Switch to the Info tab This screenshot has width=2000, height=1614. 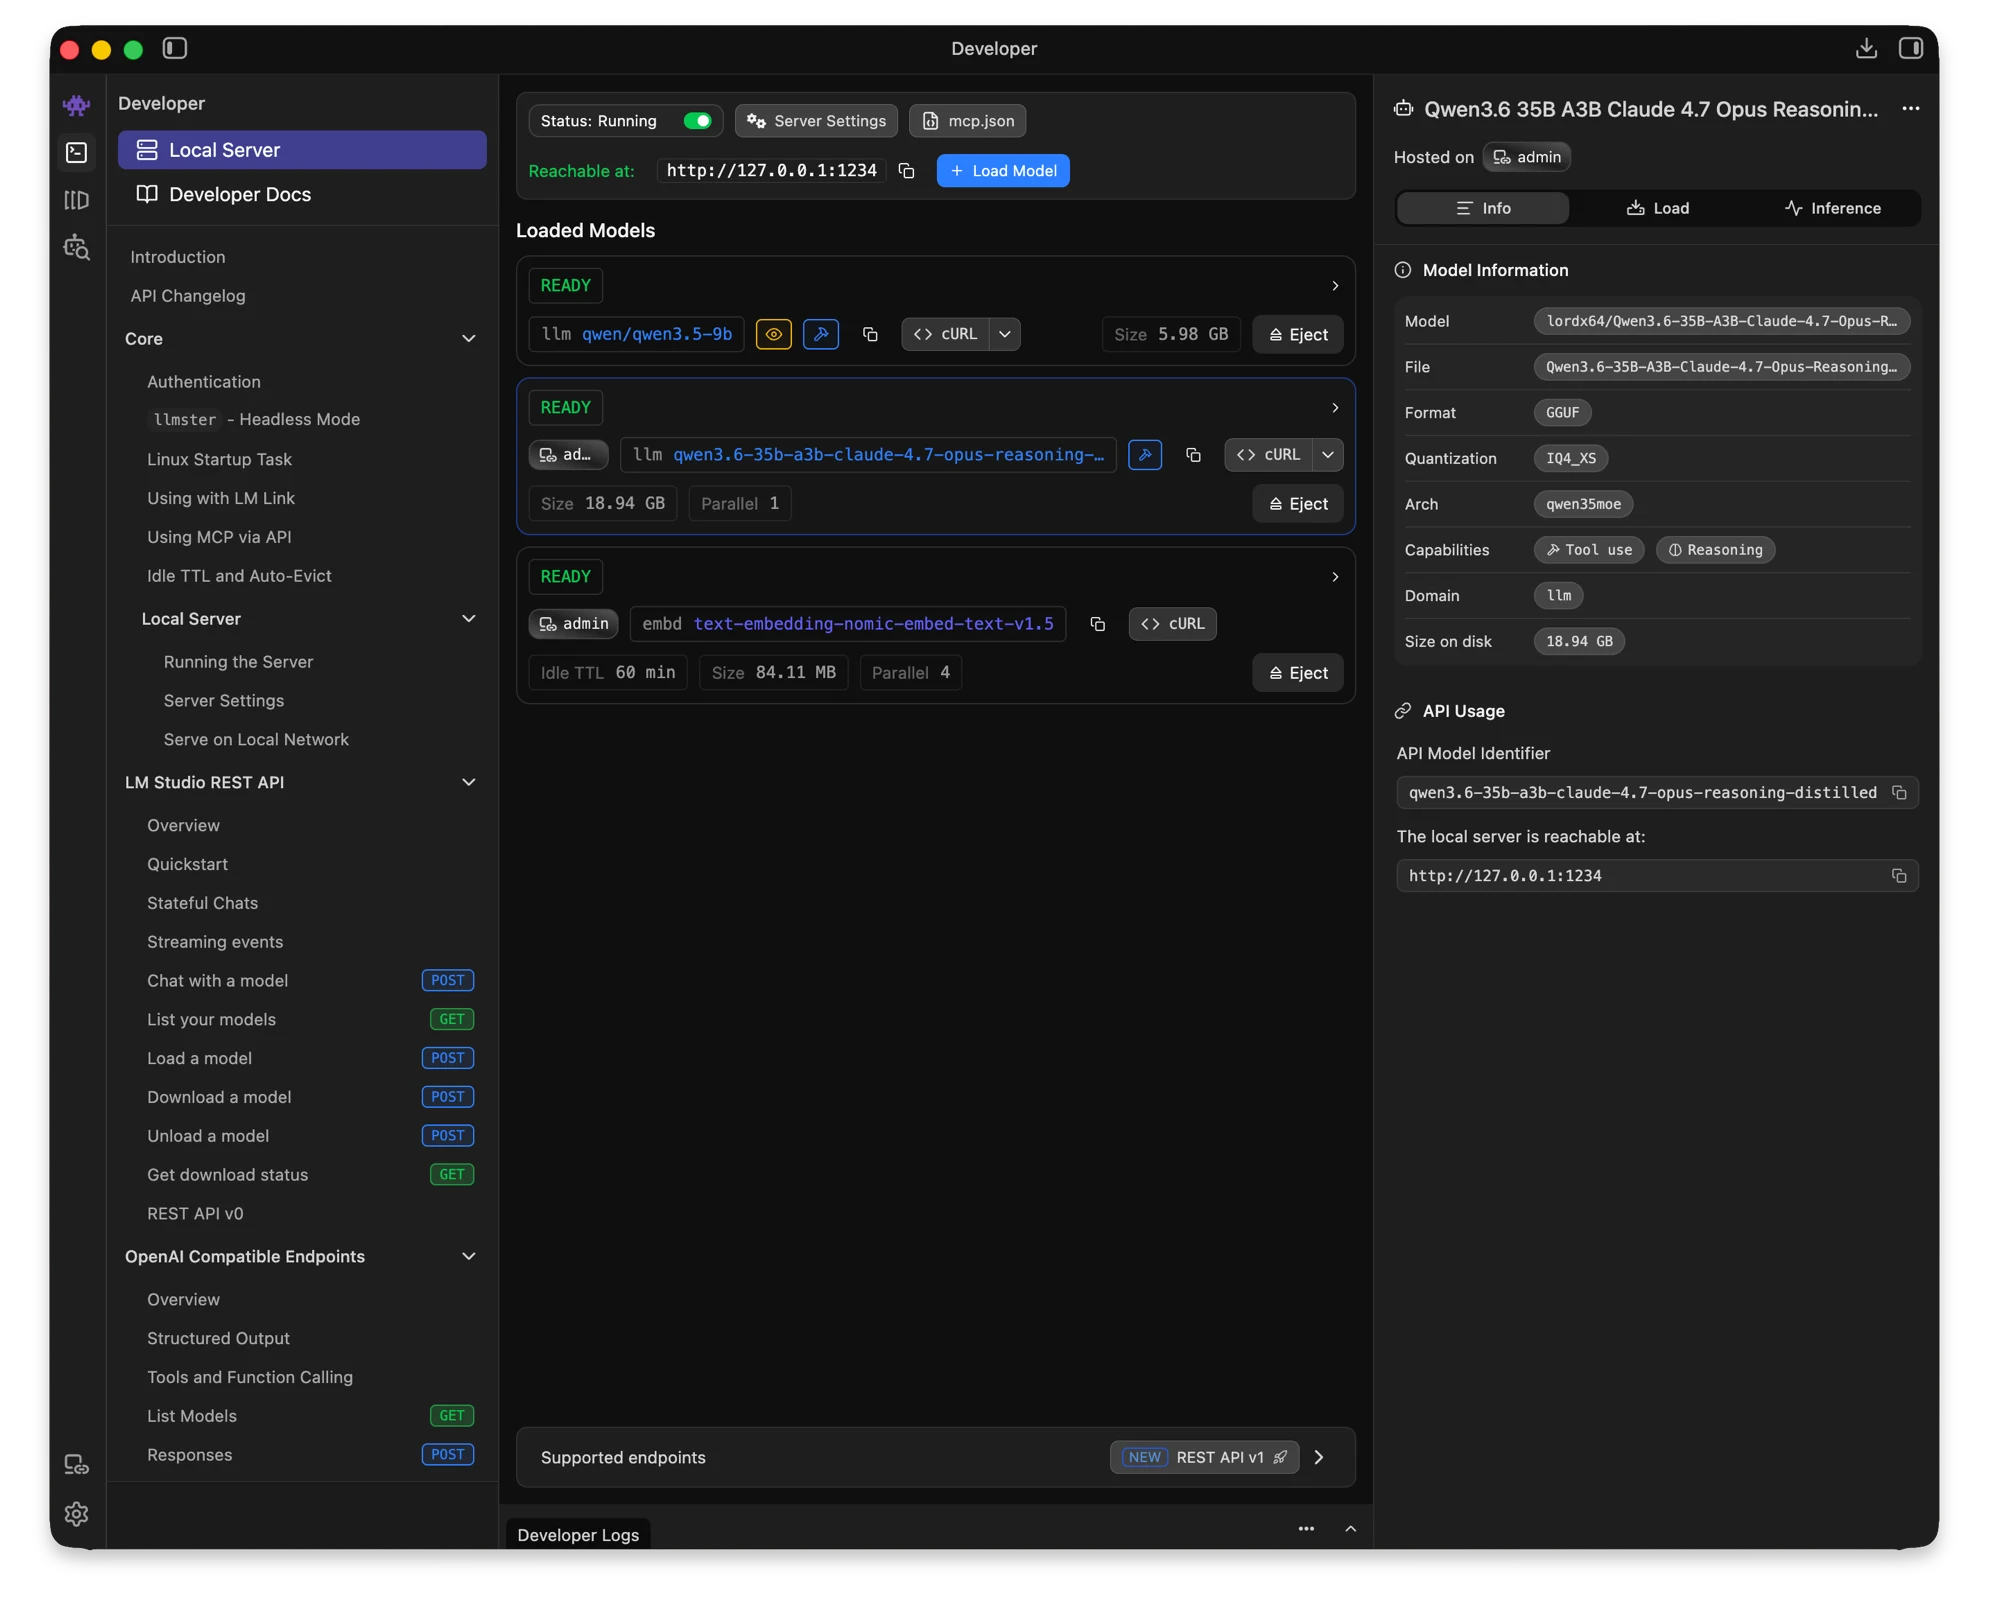pyautogui.click(x=1483, y=208)
